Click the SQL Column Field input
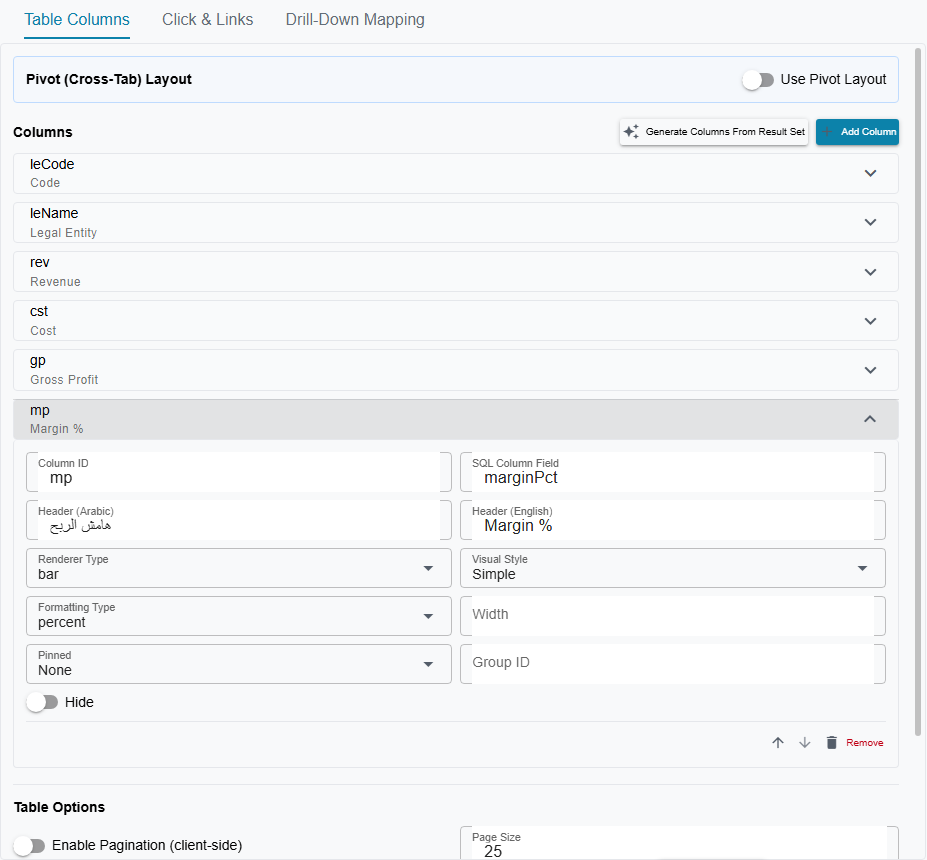Viewport: 927px width, 860px height. pos(673,472)
